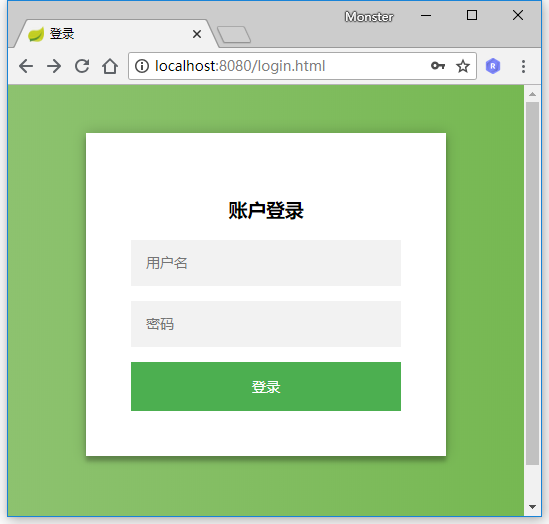Close the 登录 tab
The image size is (549, 524).
[197, 34]
